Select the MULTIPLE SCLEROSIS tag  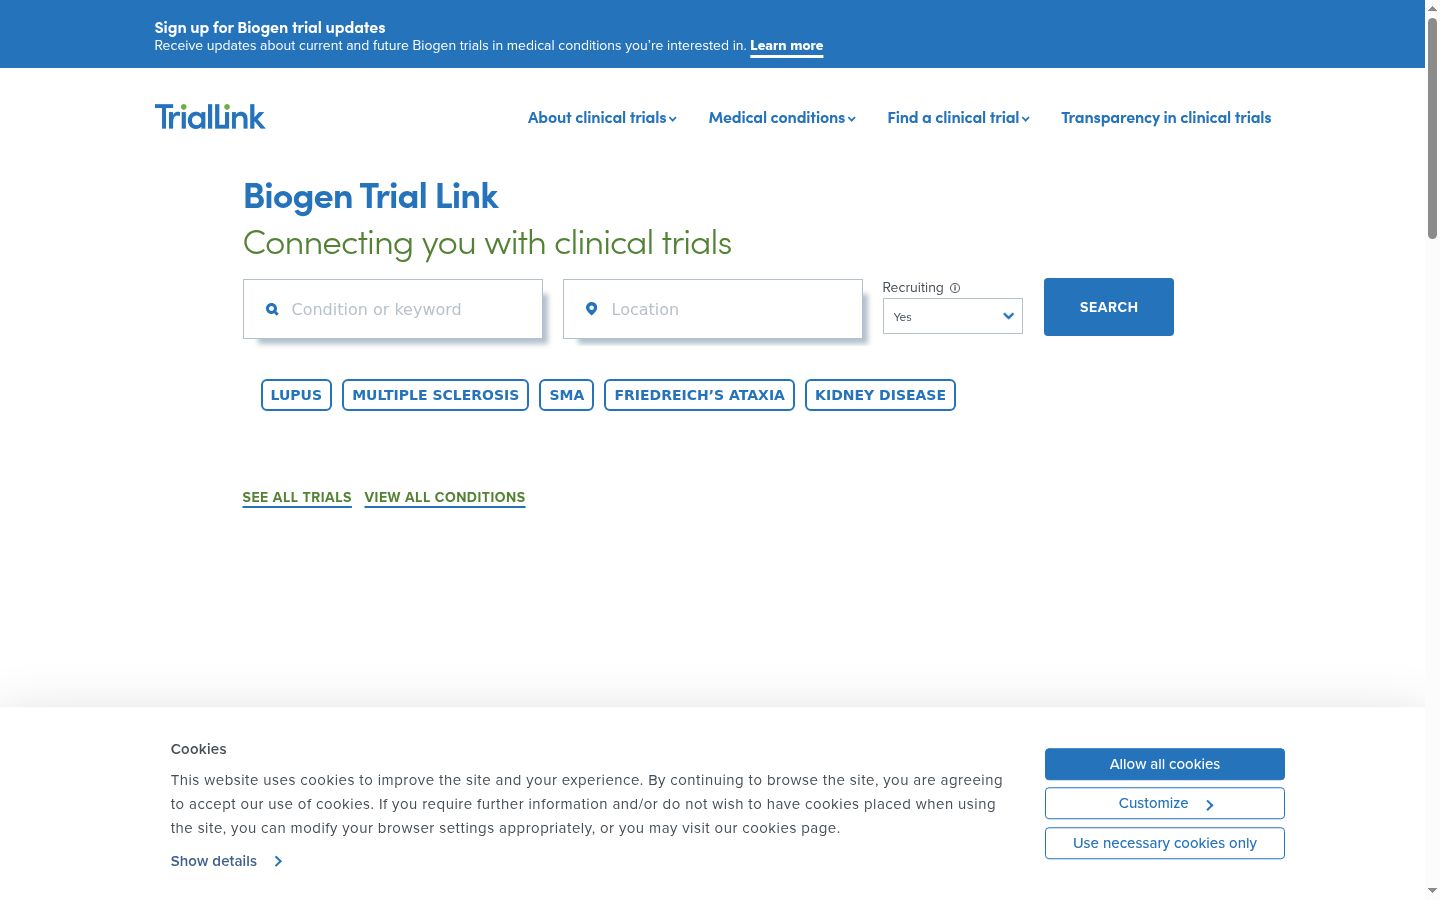click(x=435, y=395)
